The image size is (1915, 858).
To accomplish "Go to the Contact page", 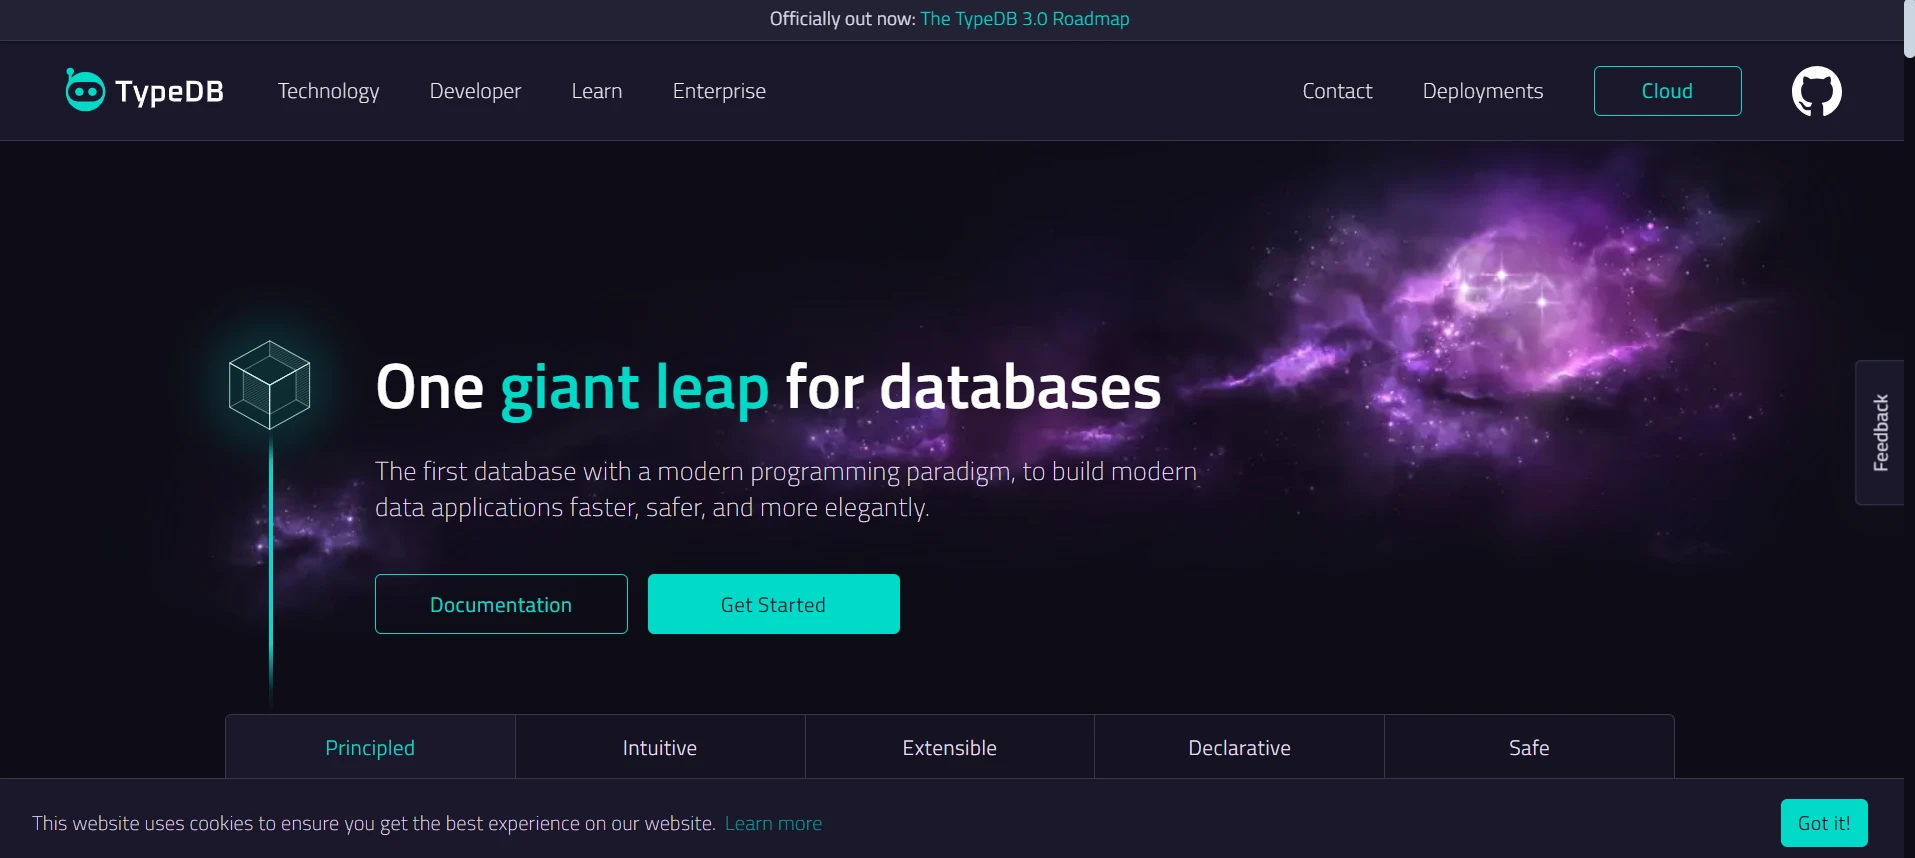I will (1337, 91).
